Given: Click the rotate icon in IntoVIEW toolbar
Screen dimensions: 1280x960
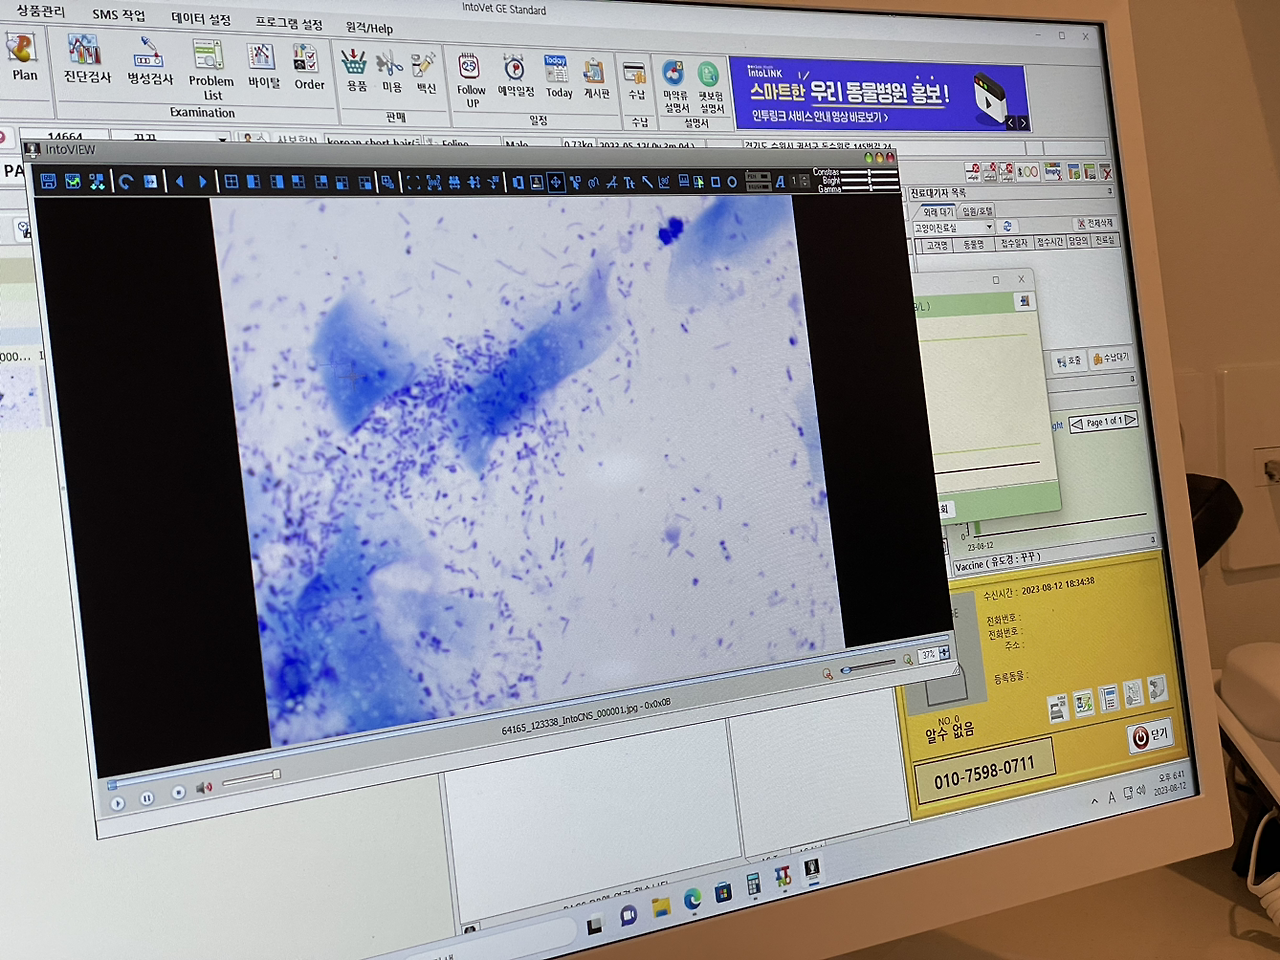Looking at the screenshot, I should 125,181.
